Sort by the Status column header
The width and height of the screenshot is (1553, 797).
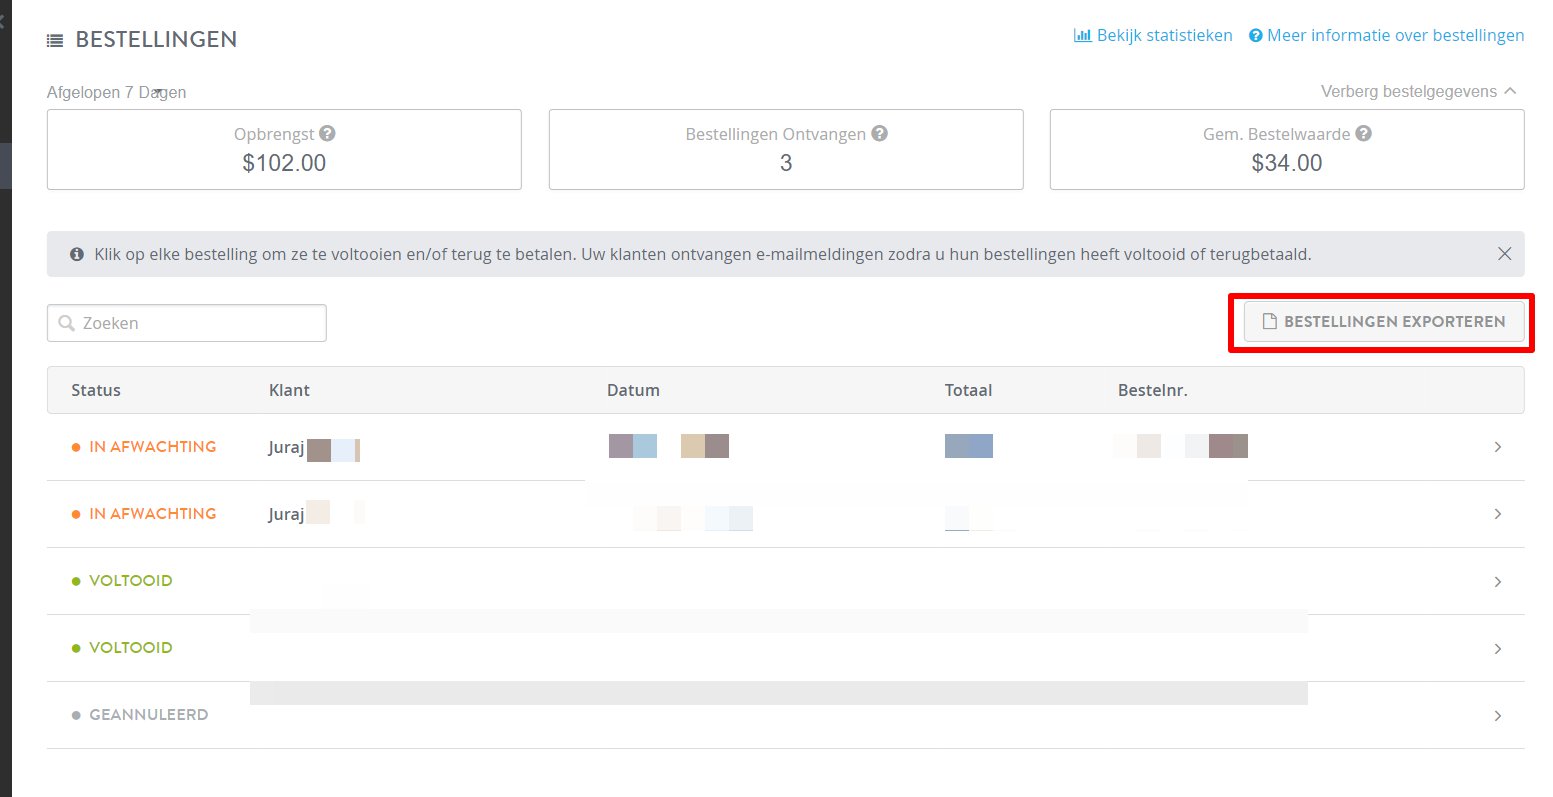point(96,390)
